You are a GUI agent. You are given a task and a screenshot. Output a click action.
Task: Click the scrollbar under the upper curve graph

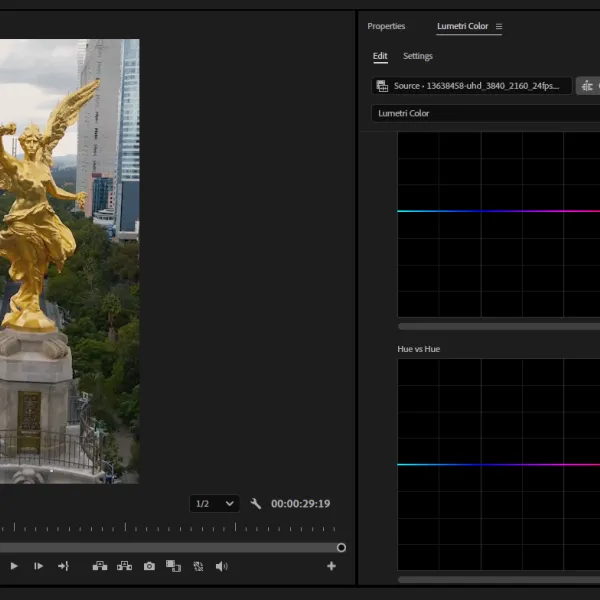point(499,326)
